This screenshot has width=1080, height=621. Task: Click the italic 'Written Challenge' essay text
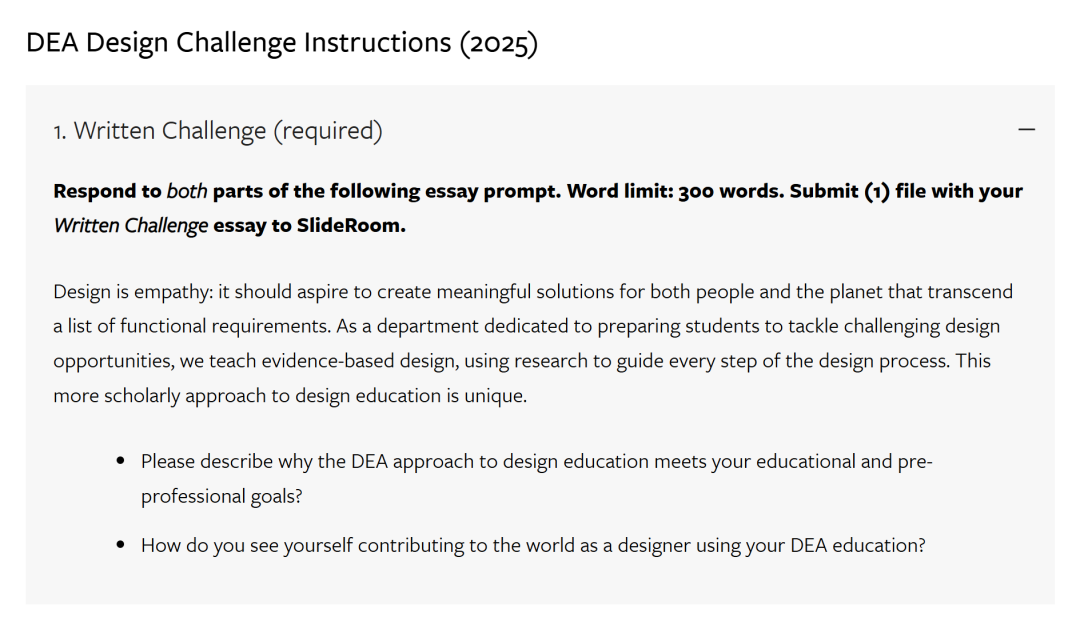130,226
